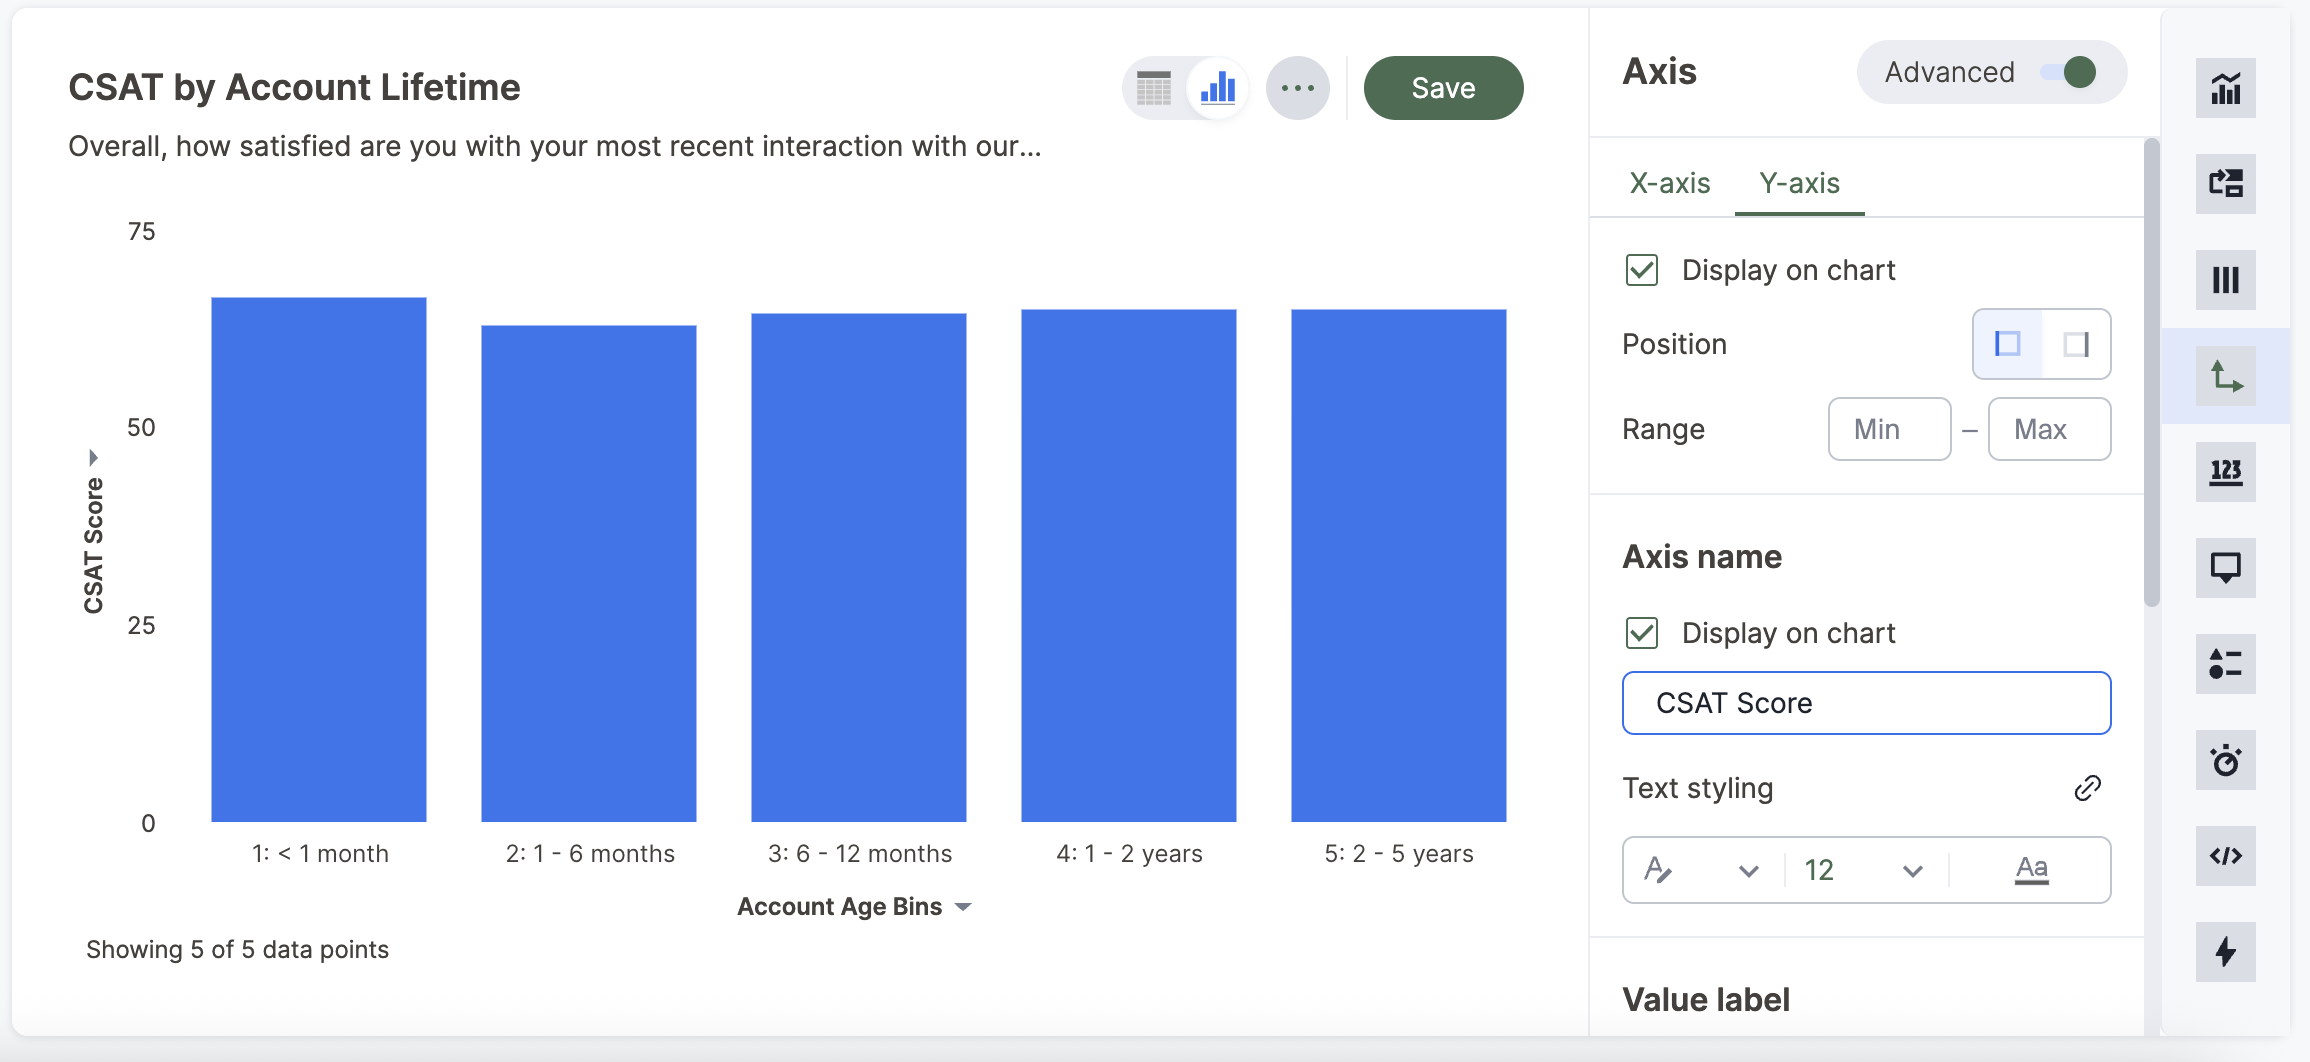Uncheck Axis name Display on chart checkbox
Screen dimensions: 2310x1062
click(1642, 633)
